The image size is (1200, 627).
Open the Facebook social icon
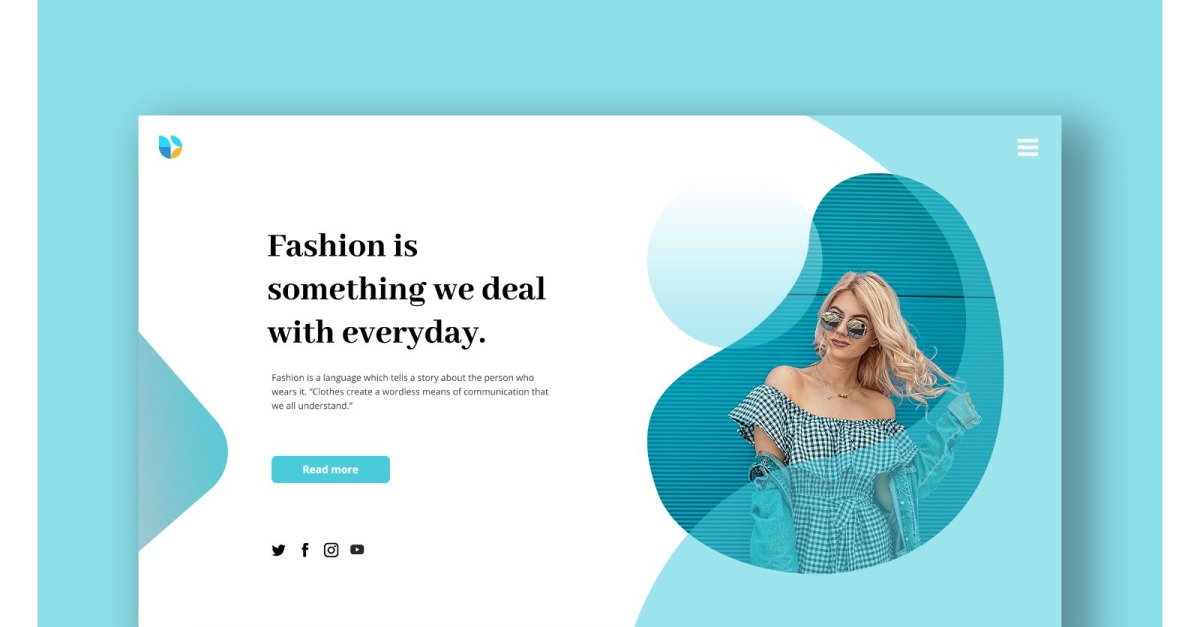(305, 550)
